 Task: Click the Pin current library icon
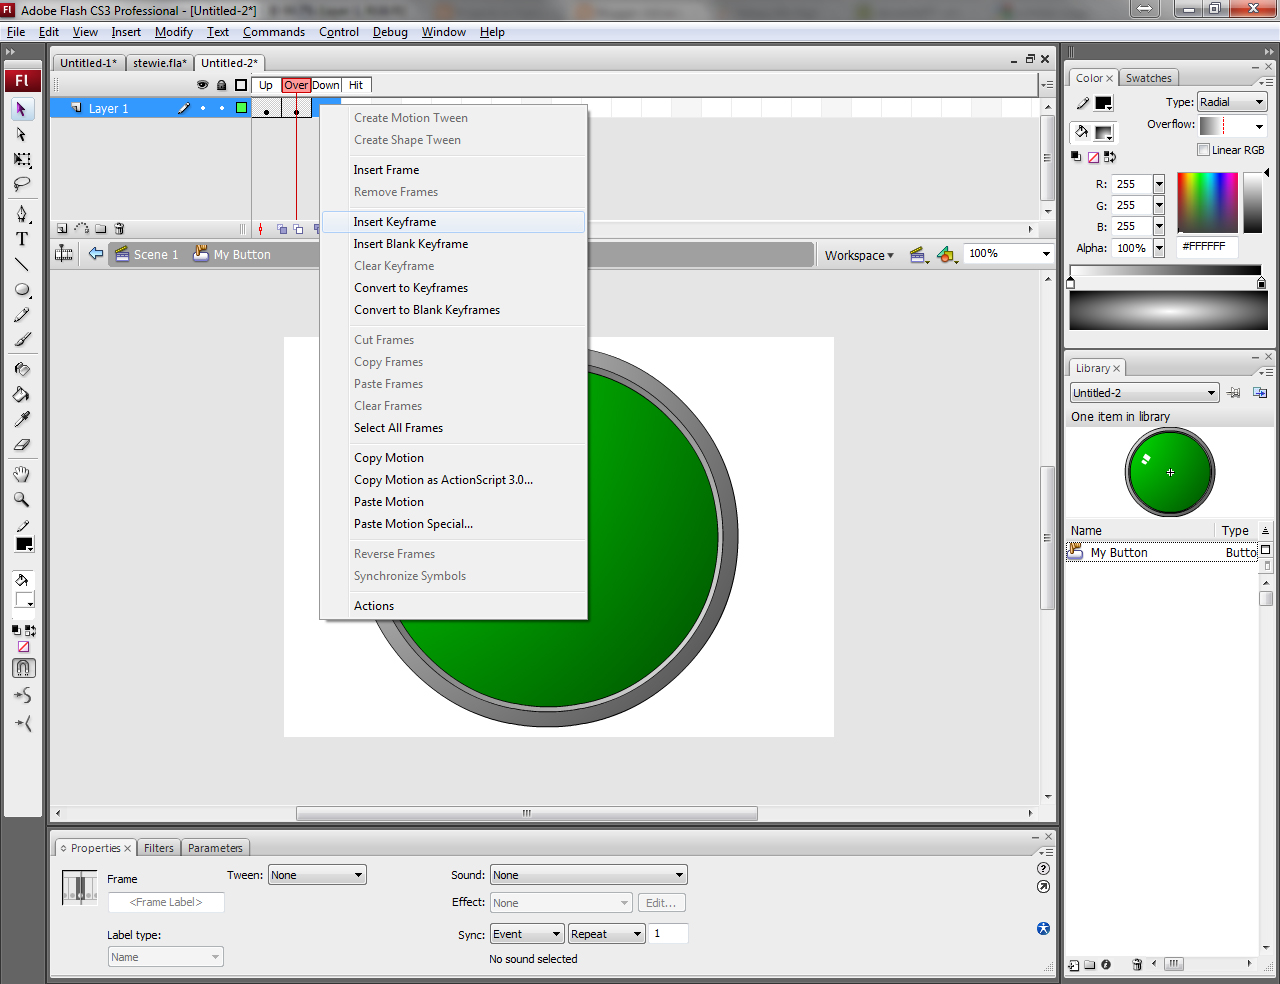[x=1235, y=393]
